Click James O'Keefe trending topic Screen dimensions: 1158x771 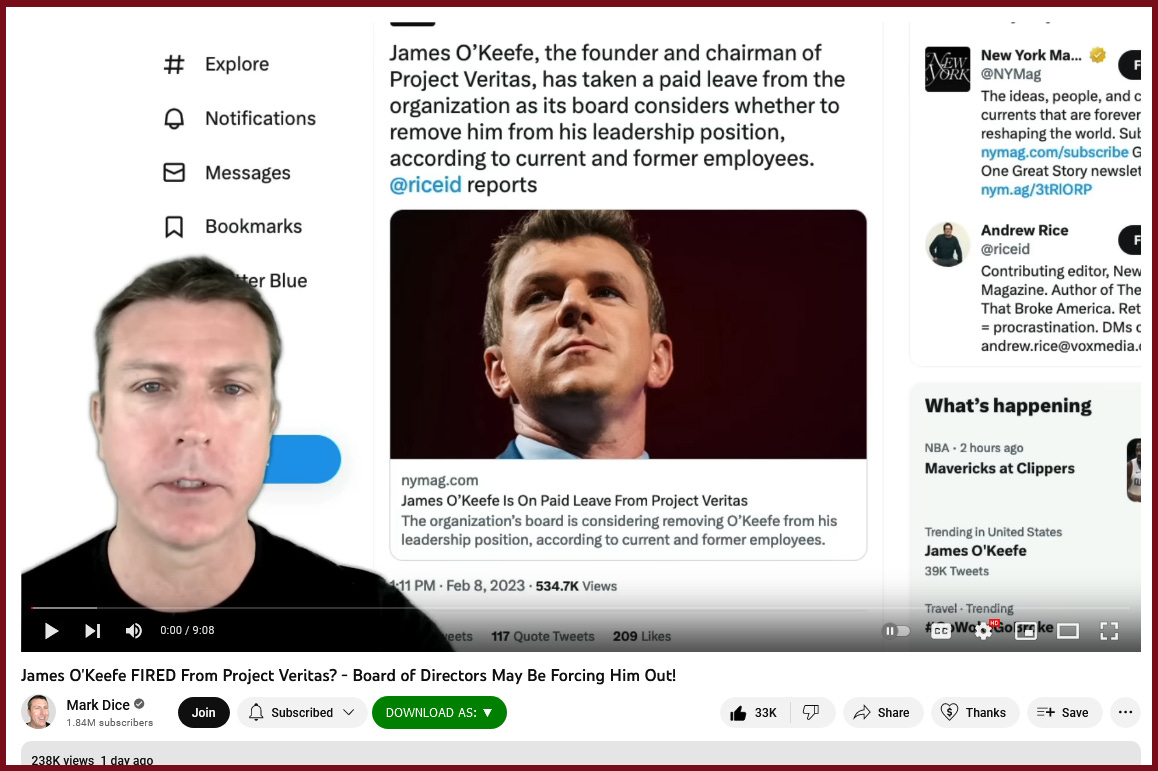[976, 551]
